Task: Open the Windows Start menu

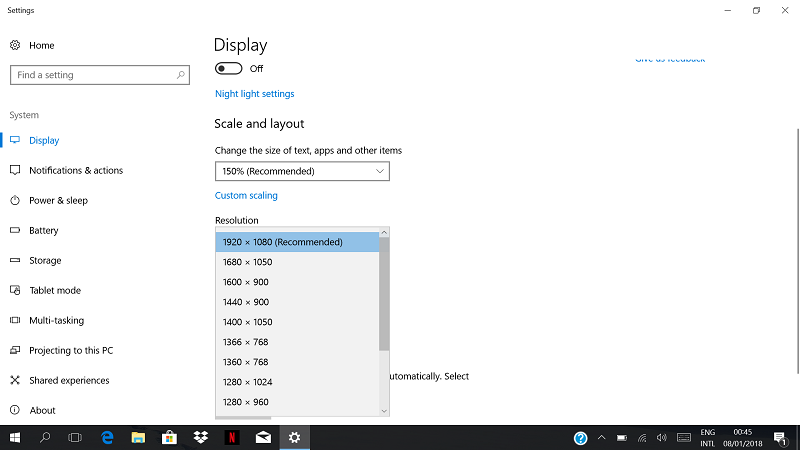Action: tap(15, 438)
